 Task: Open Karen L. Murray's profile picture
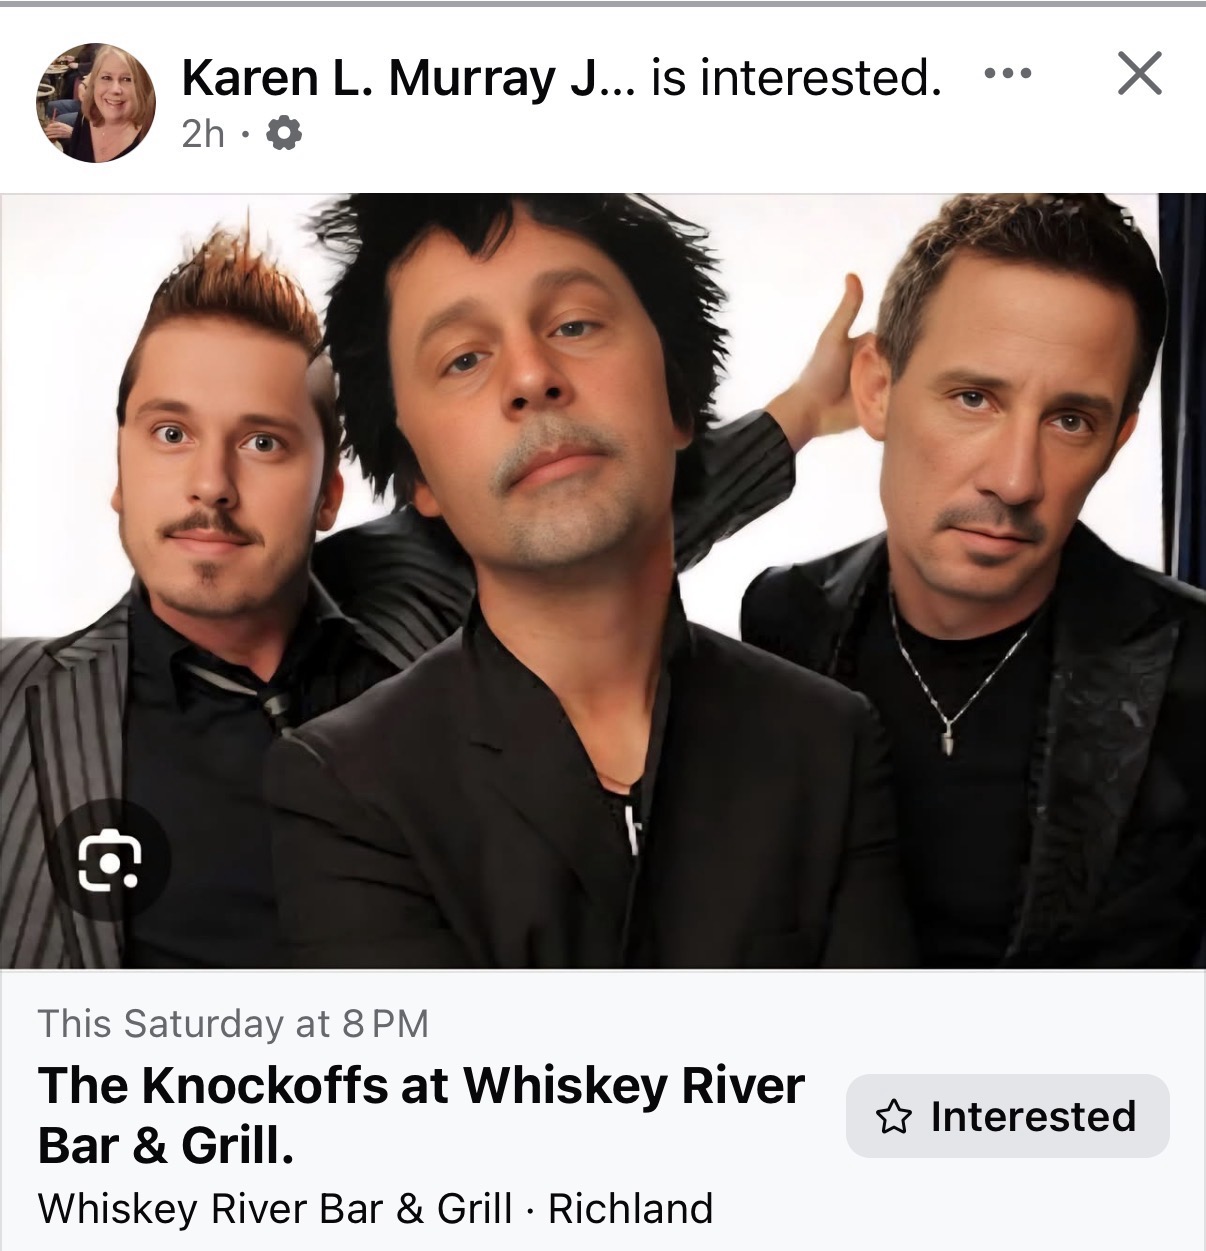(96, 103)
